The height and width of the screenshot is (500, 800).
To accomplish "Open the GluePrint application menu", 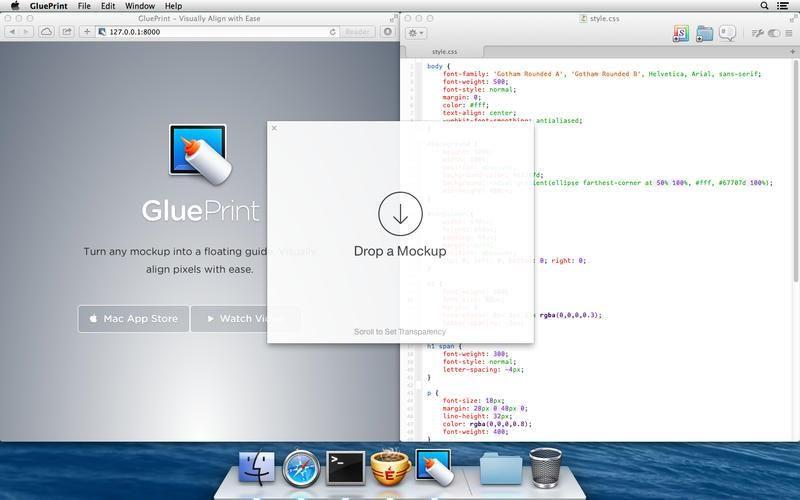I will (48, 6).
